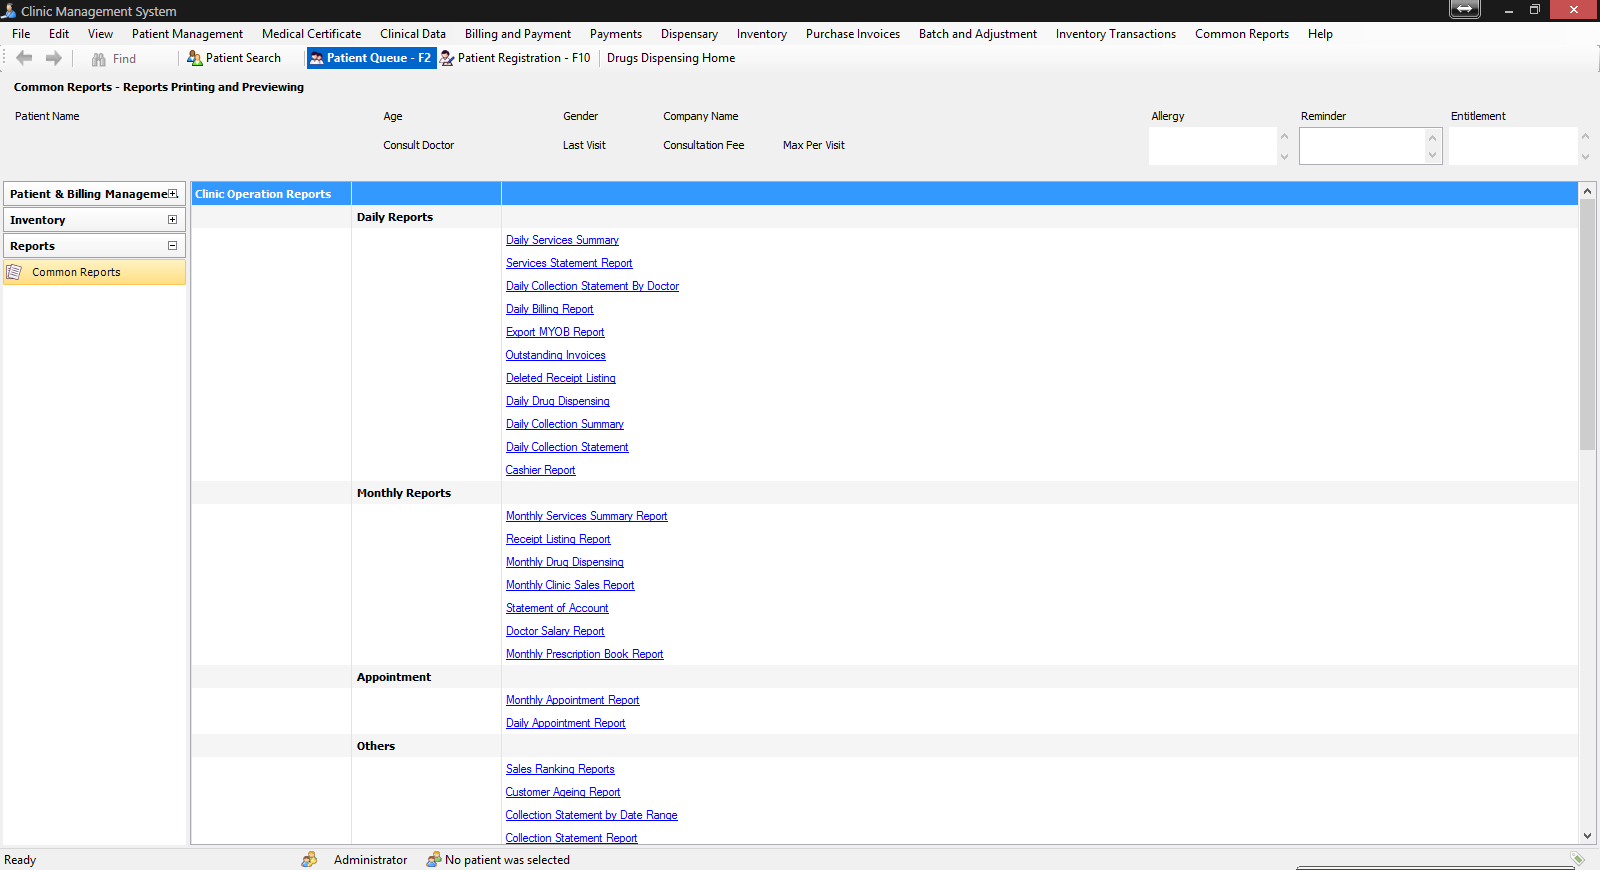Open the Billing and Payment menu
The width and height of the screenshot is (1600, 870).
518,34
